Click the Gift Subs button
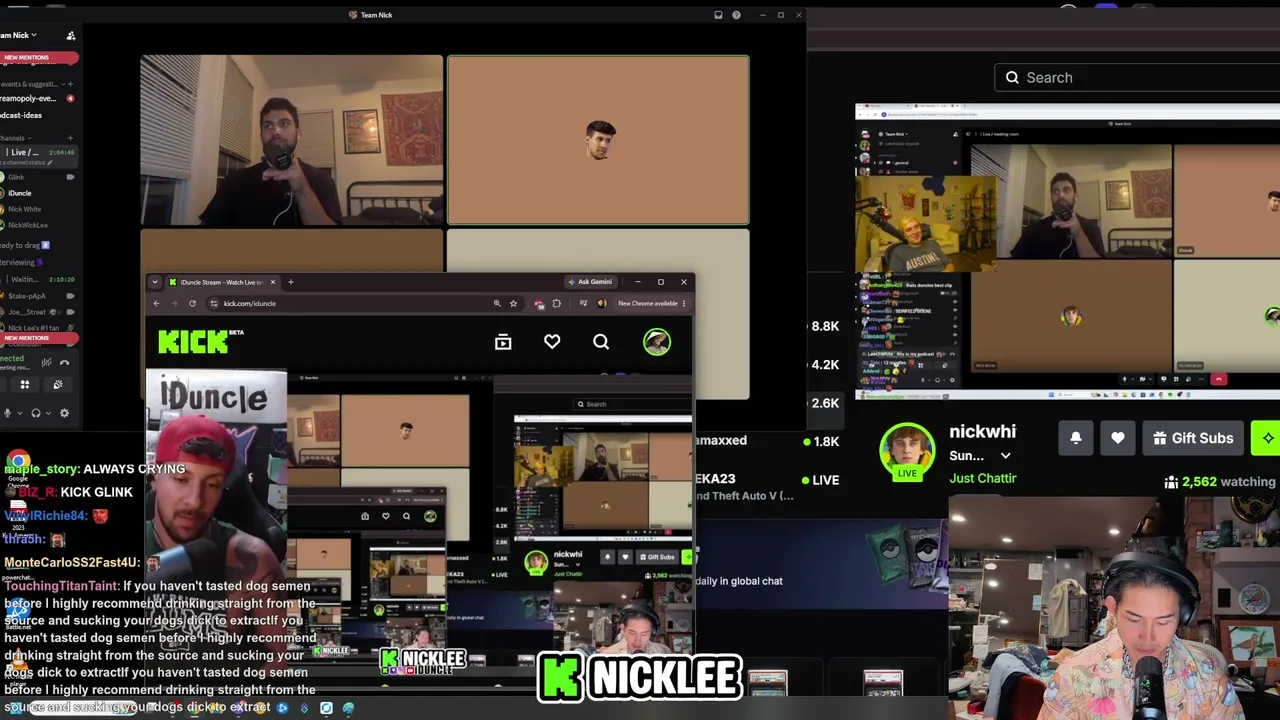Screen dimensions: 1280x720 click(x=1193, y=438)
